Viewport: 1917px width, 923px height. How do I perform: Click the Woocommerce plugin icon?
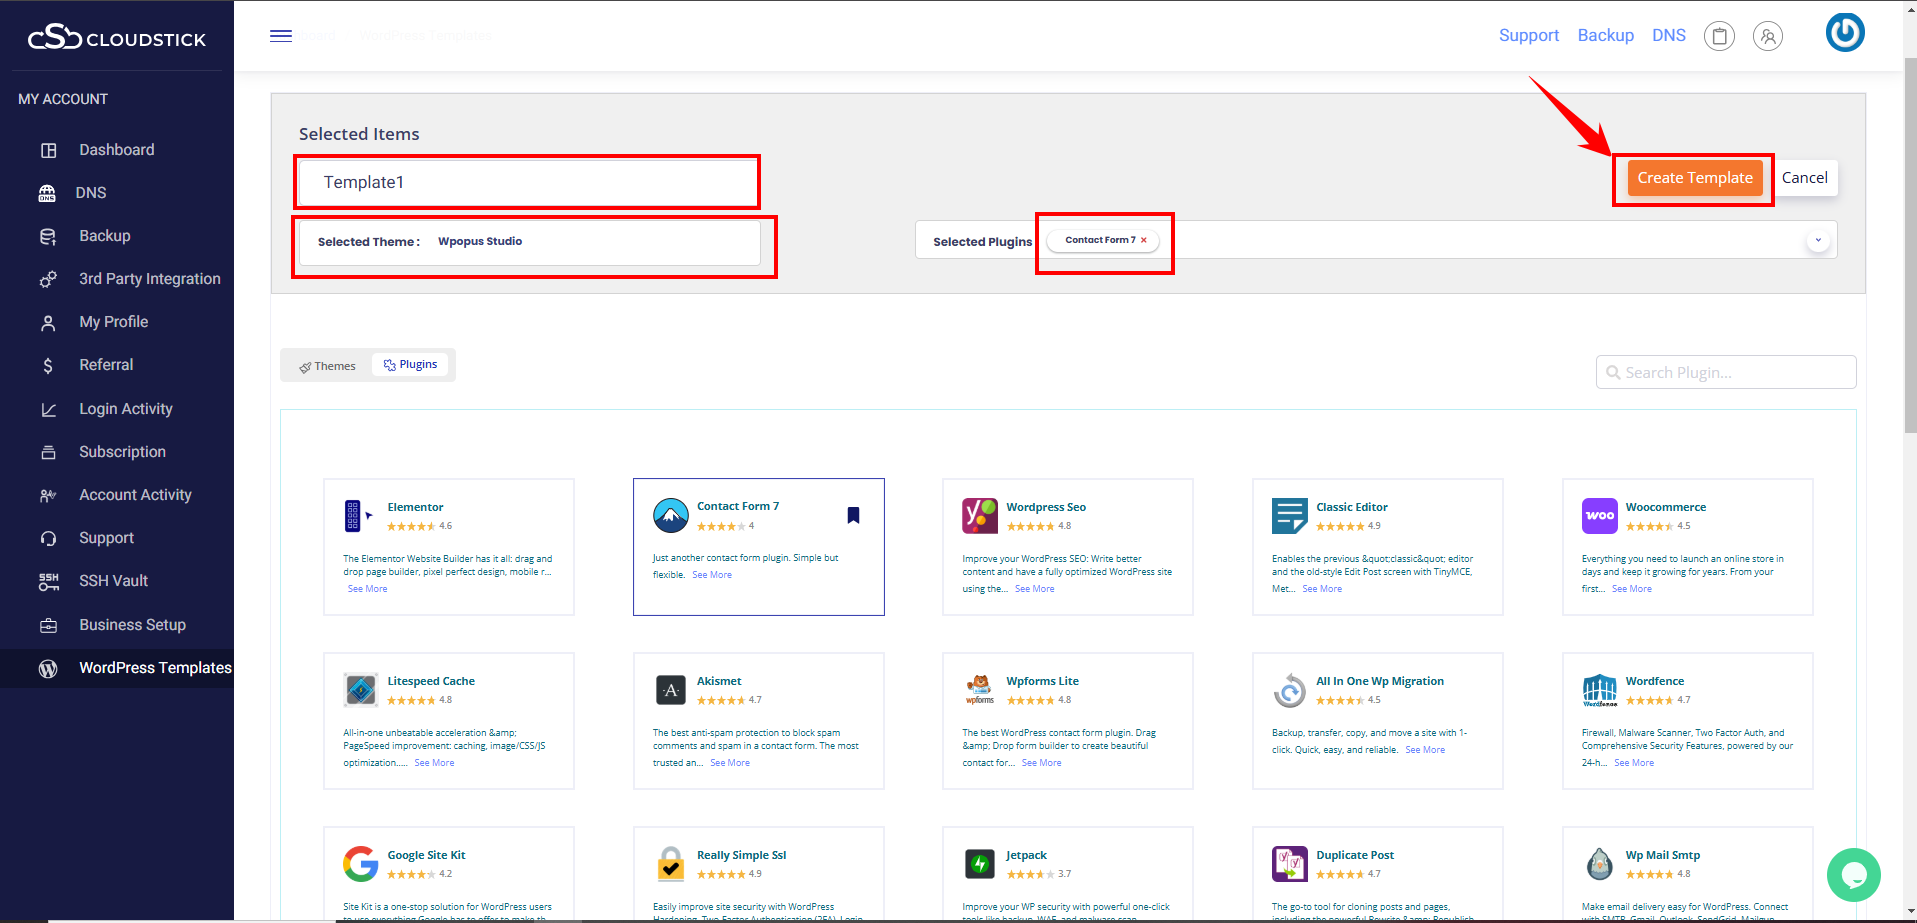pyautogui.click(x=1599, y=516)
